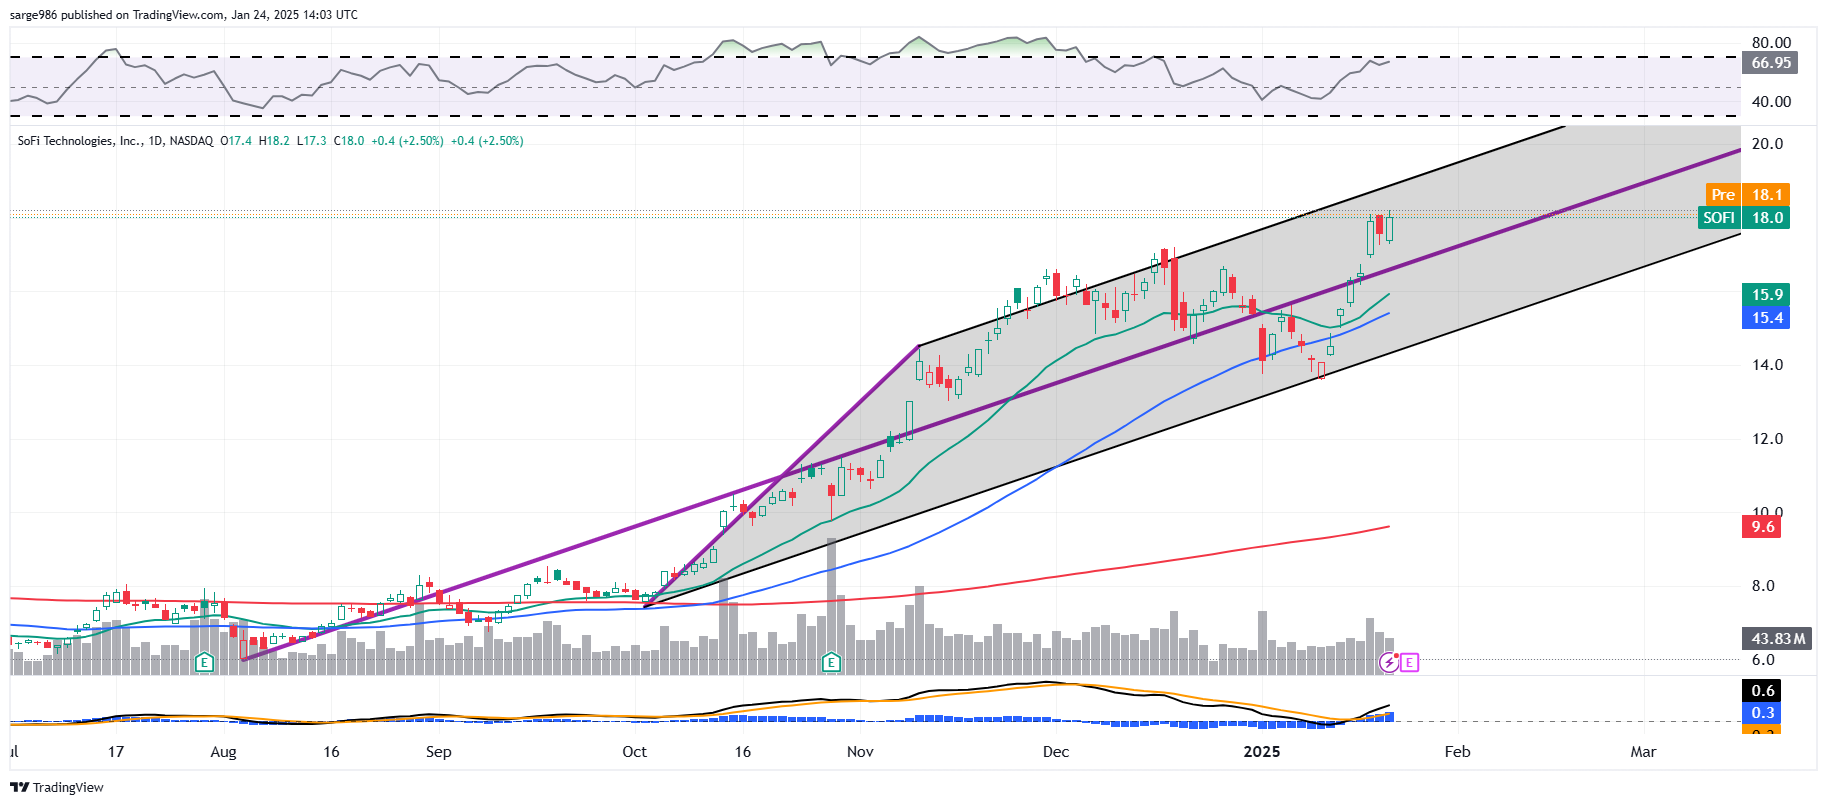
Task: Click the 2025 label on time axis
Action: (1261, 752)
